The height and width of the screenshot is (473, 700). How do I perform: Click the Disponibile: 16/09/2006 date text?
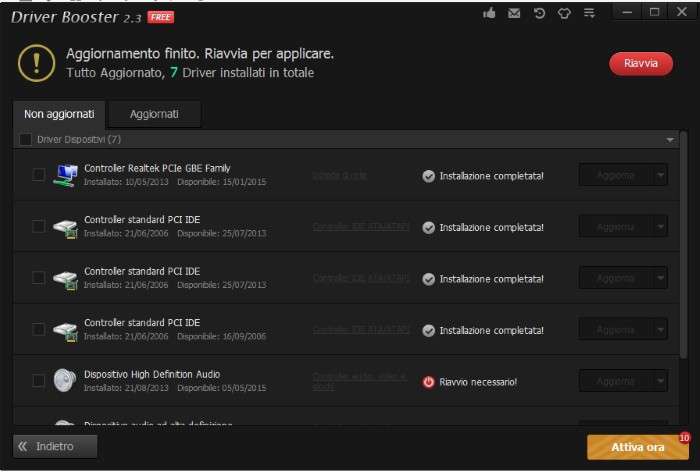(x=221, y=336)
